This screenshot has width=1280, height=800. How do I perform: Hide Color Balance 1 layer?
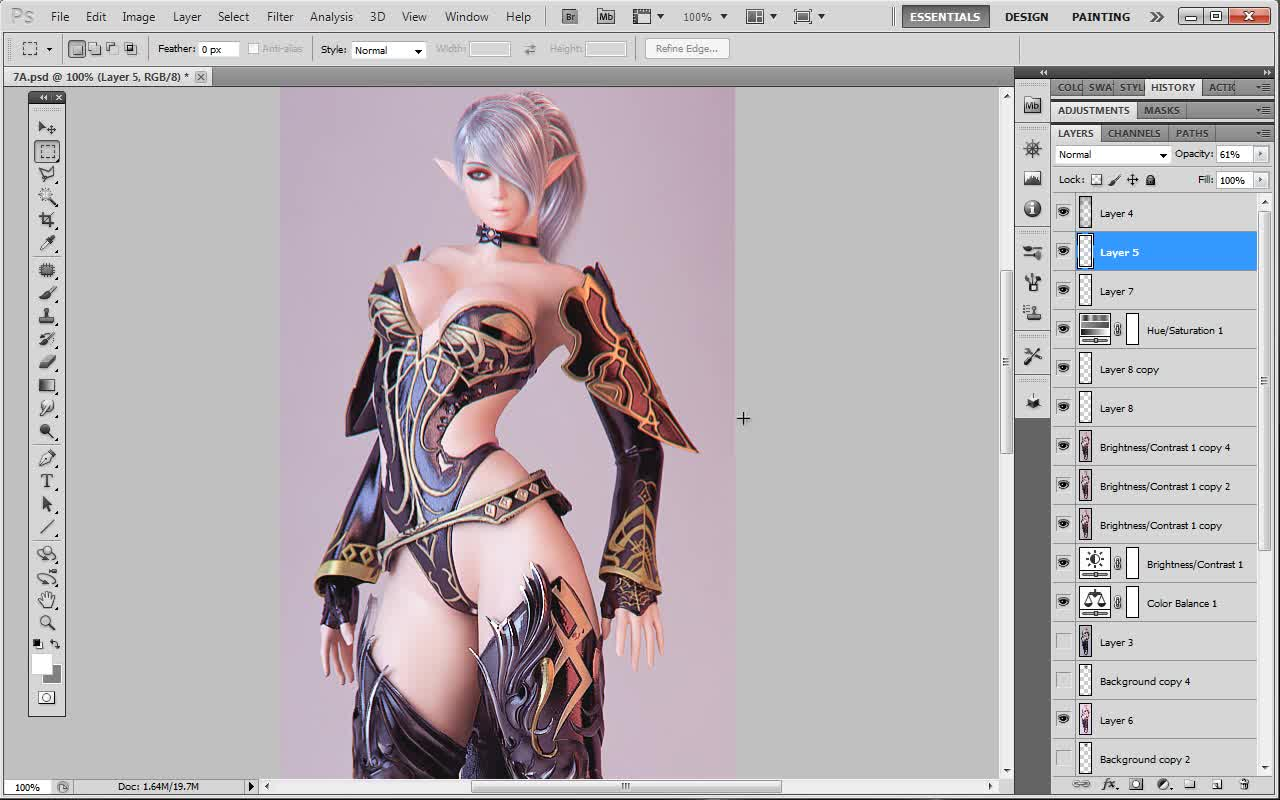point(1063,602)
